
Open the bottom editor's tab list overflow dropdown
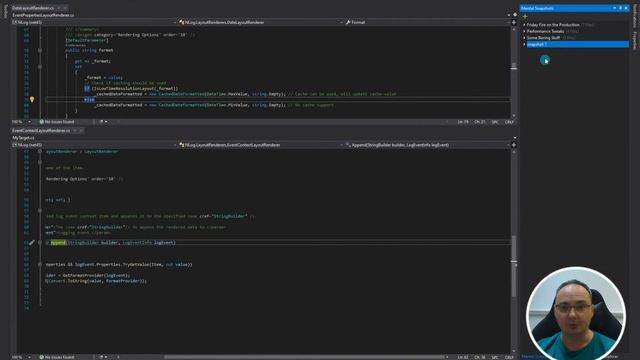click(515, 138)
